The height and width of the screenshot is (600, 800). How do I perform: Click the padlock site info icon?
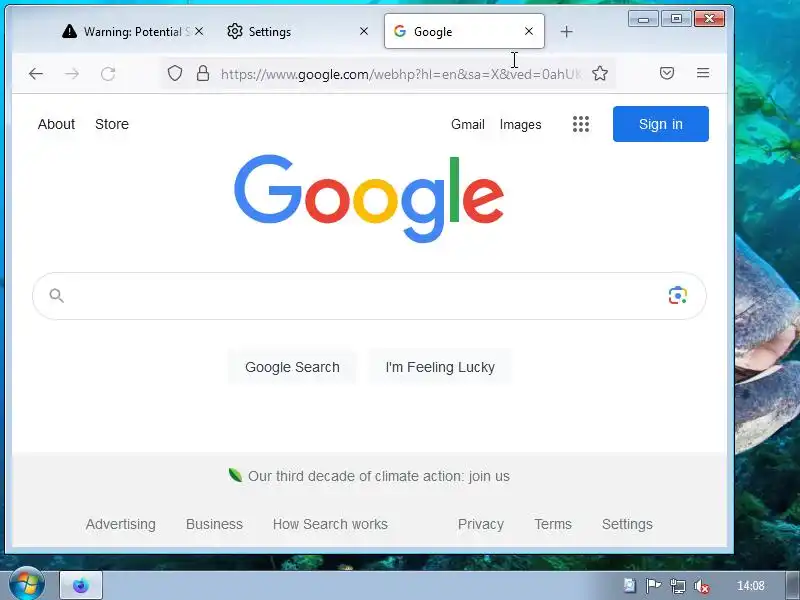(x=203, y=73)
